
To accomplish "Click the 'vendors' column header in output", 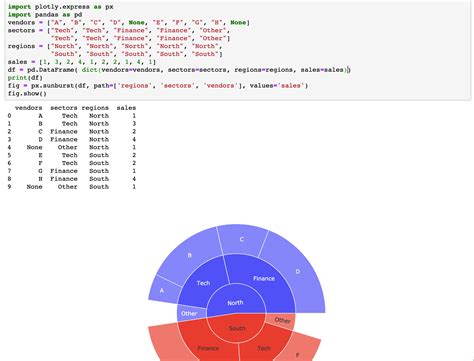I will (29, 108).
